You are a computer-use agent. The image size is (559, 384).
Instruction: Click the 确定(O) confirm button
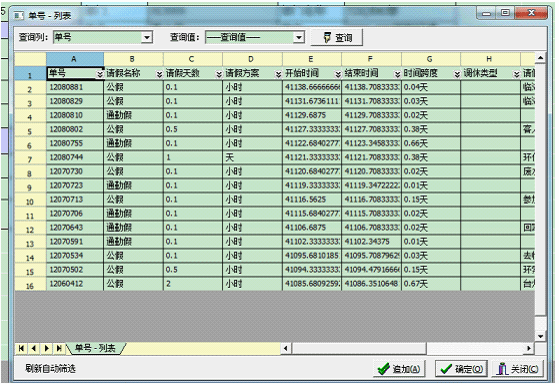coord(462,369)
